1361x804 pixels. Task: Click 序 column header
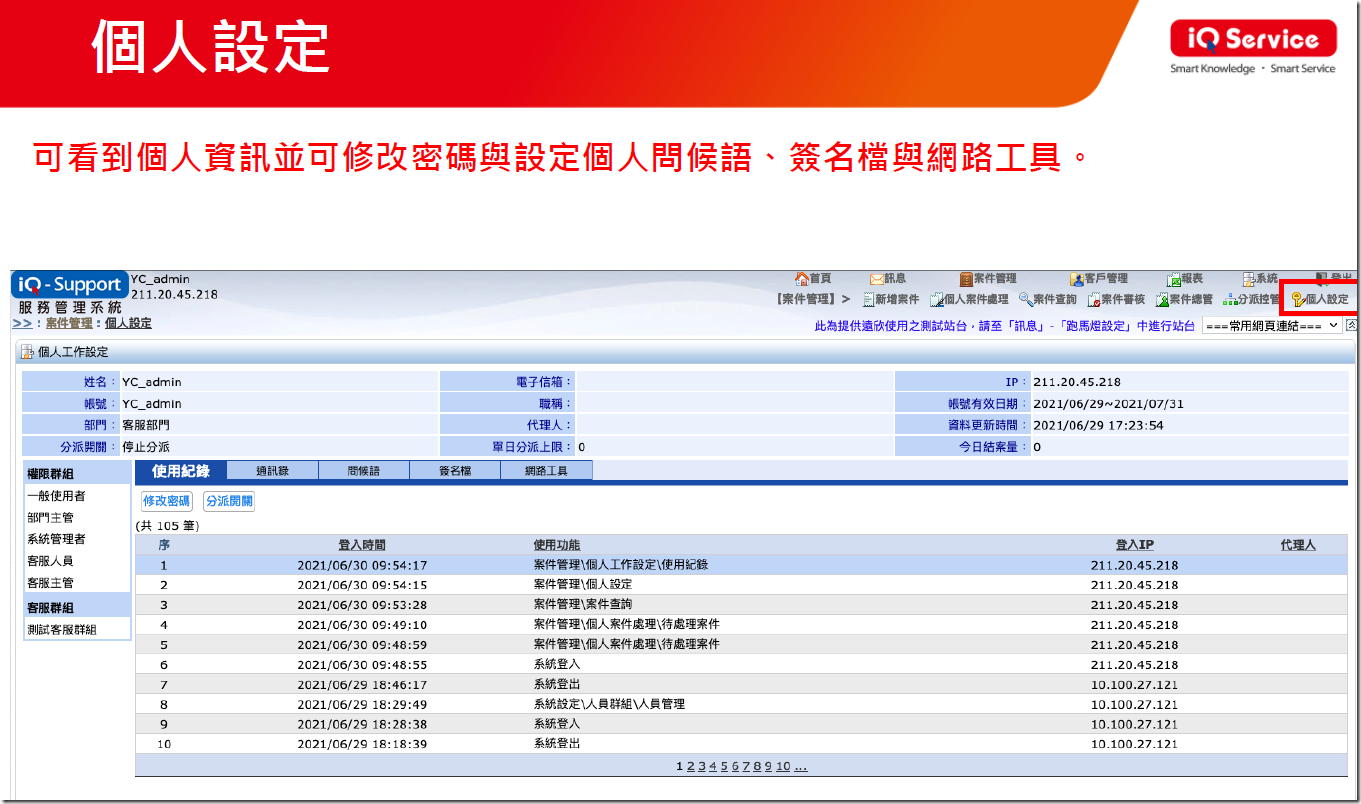[164, 545]
